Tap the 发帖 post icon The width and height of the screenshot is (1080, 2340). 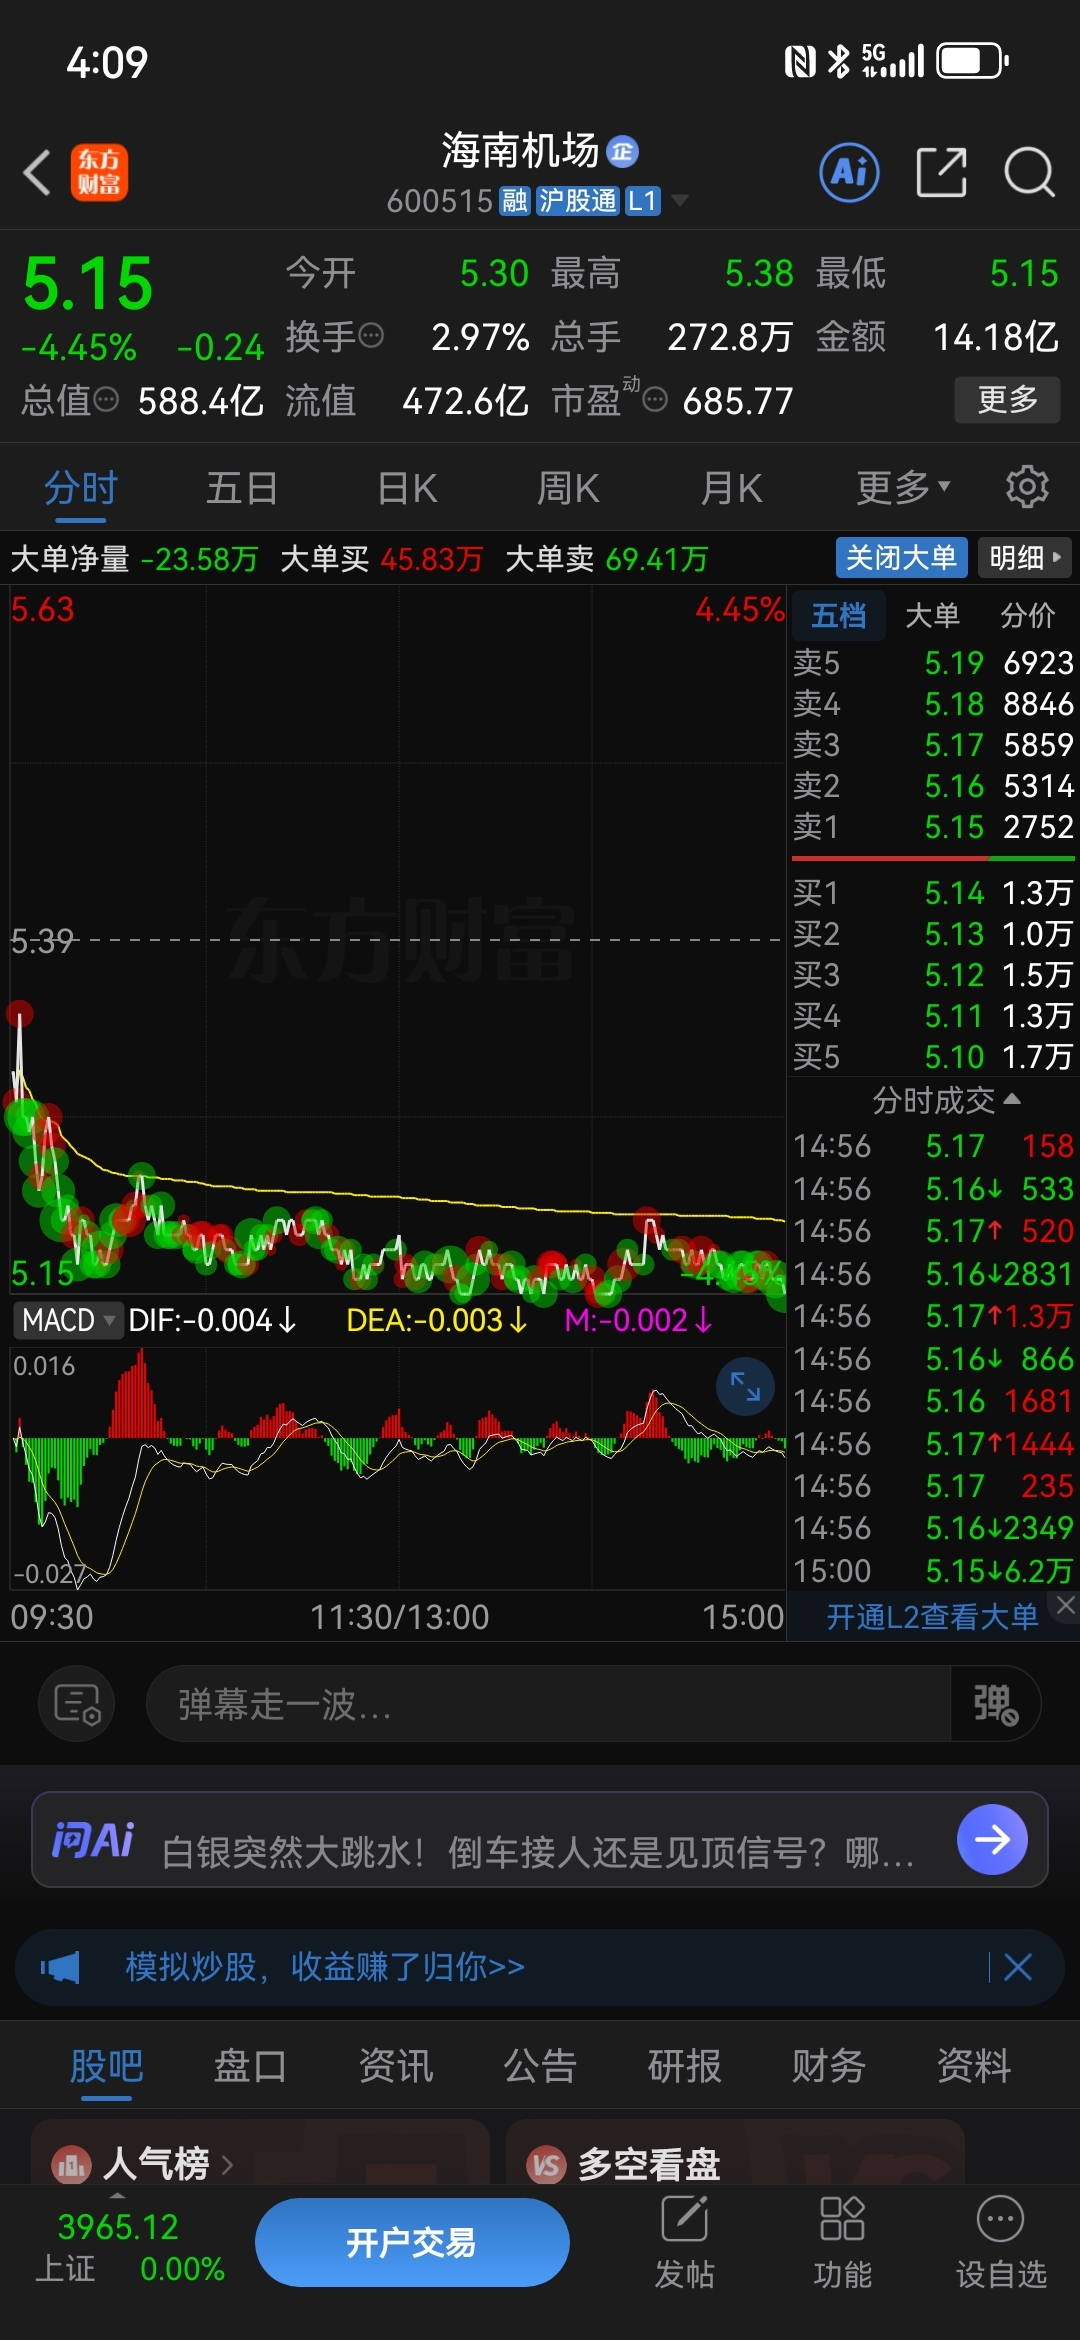tap(685, 2243)
